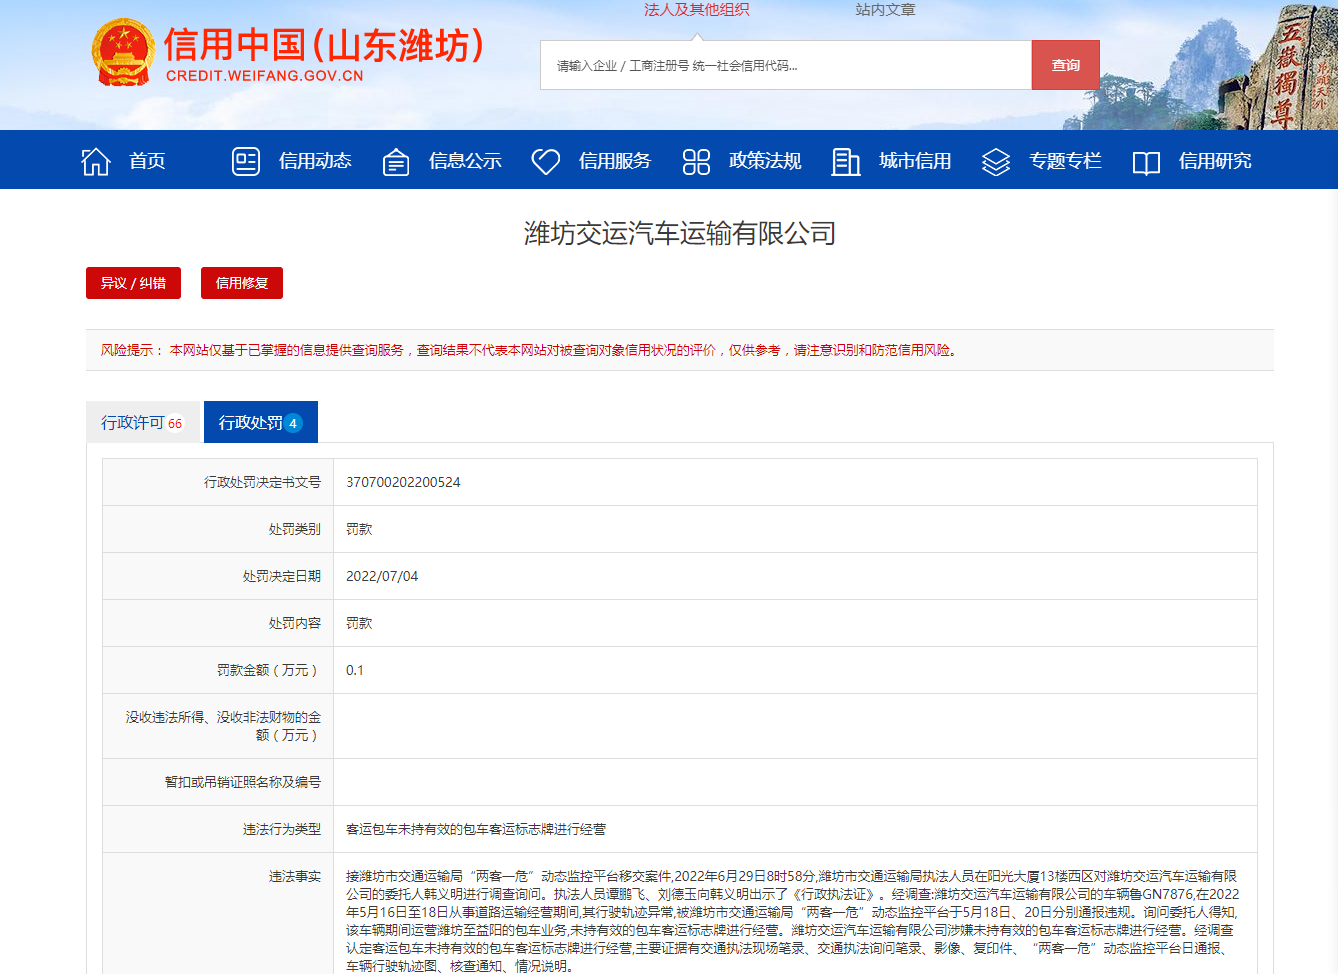
Task: Click the 没收违法所得 amount label
Action: tap(223, 726)
